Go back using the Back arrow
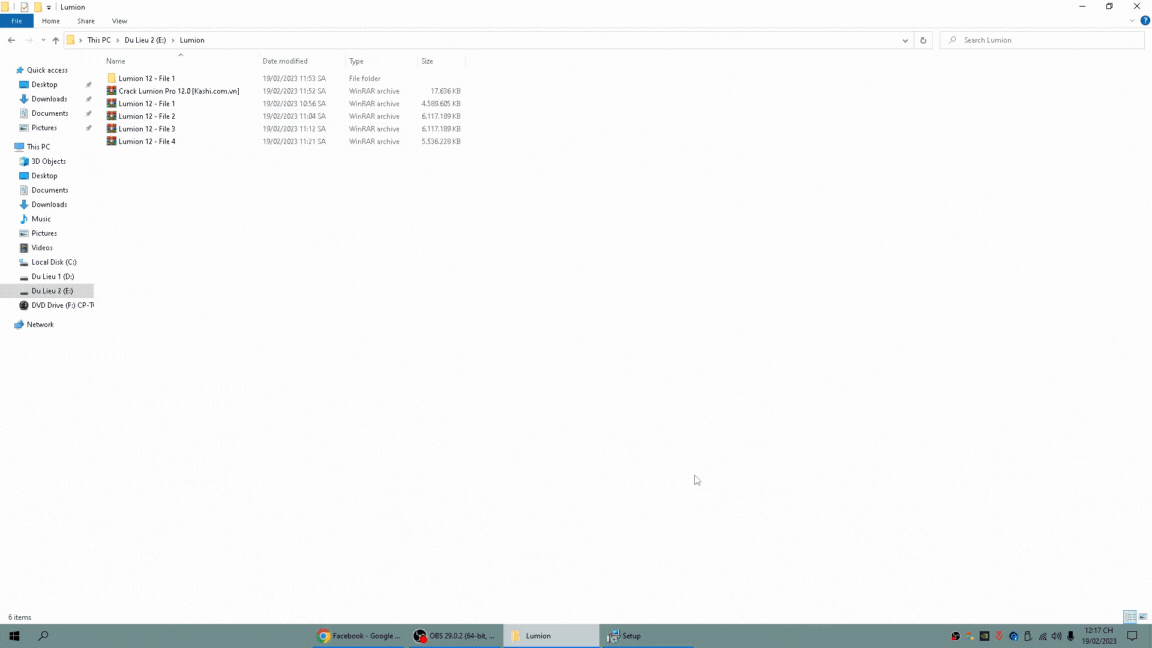Viewport: 1152px width, 648px height. 12,40
